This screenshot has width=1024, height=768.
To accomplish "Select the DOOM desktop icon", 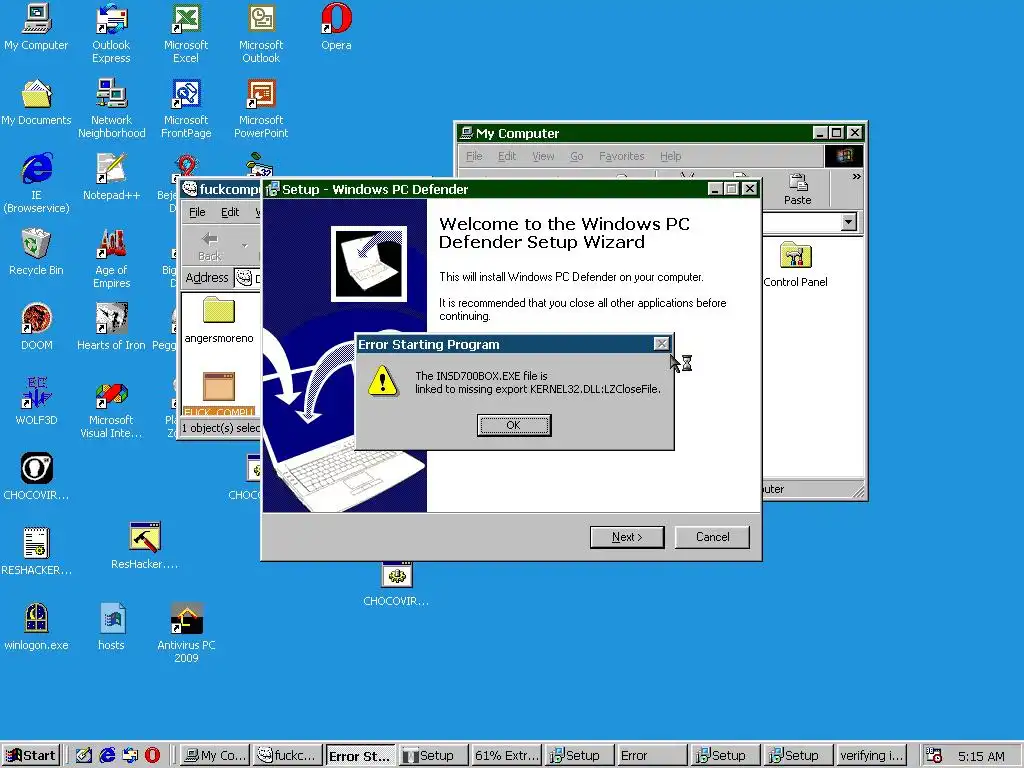I will [x=37, y=327].
